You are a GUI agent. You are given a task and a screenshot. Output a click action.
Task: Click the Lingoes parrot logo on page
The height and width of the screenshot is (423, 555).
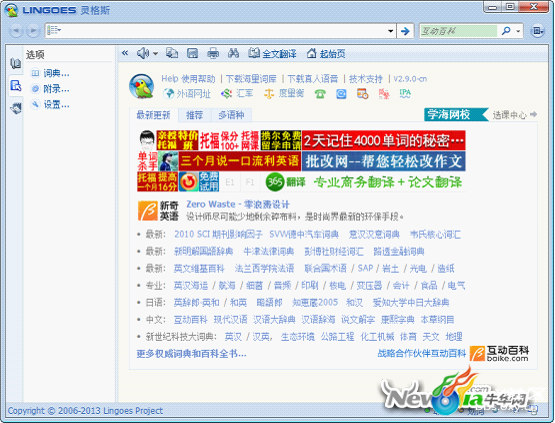pos(142,87)
